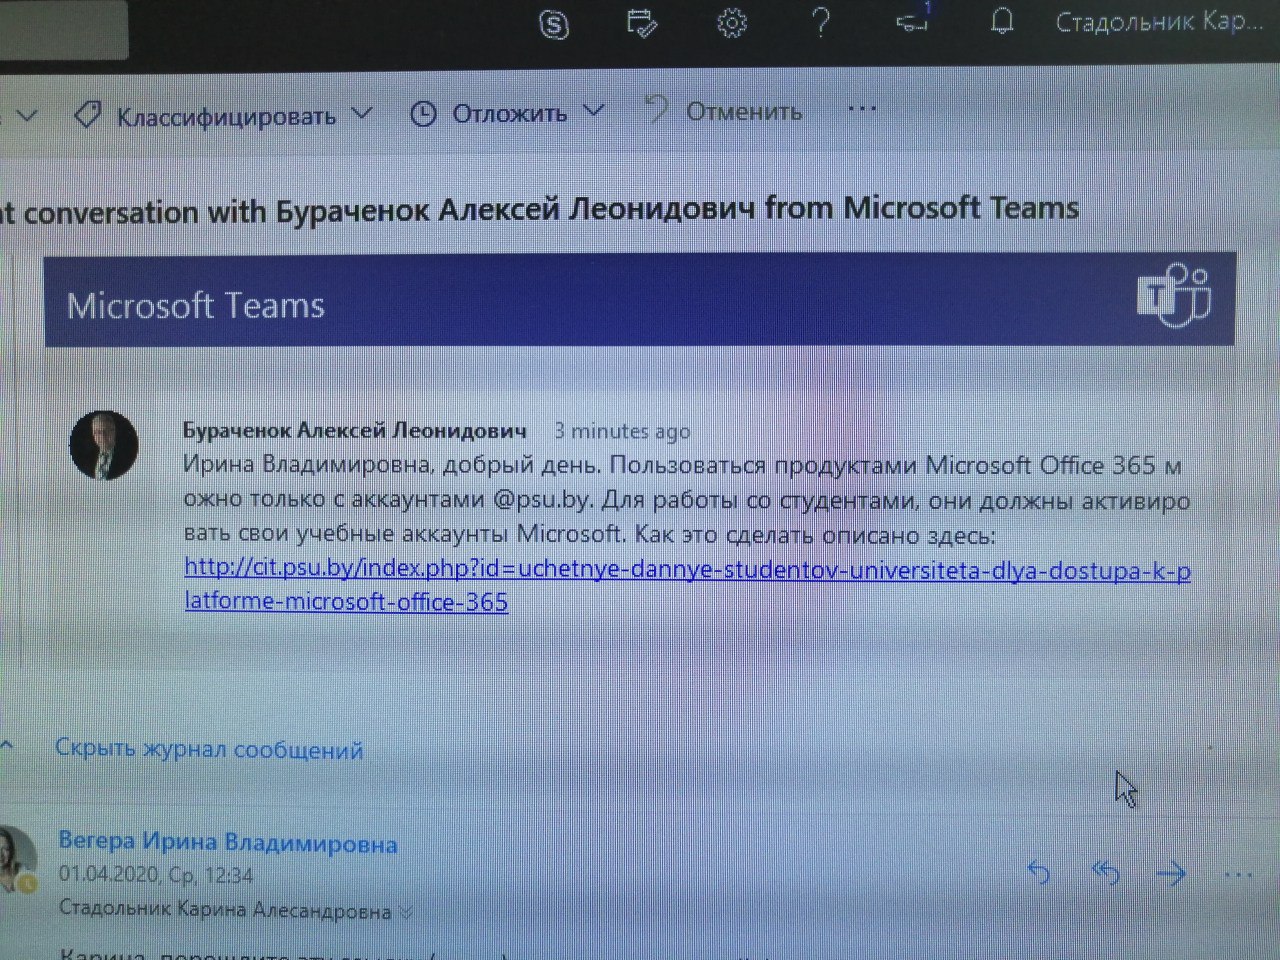This screenshot has height=960, width=1280.
Task: Reply all to the message
Action: (1105, 873)
